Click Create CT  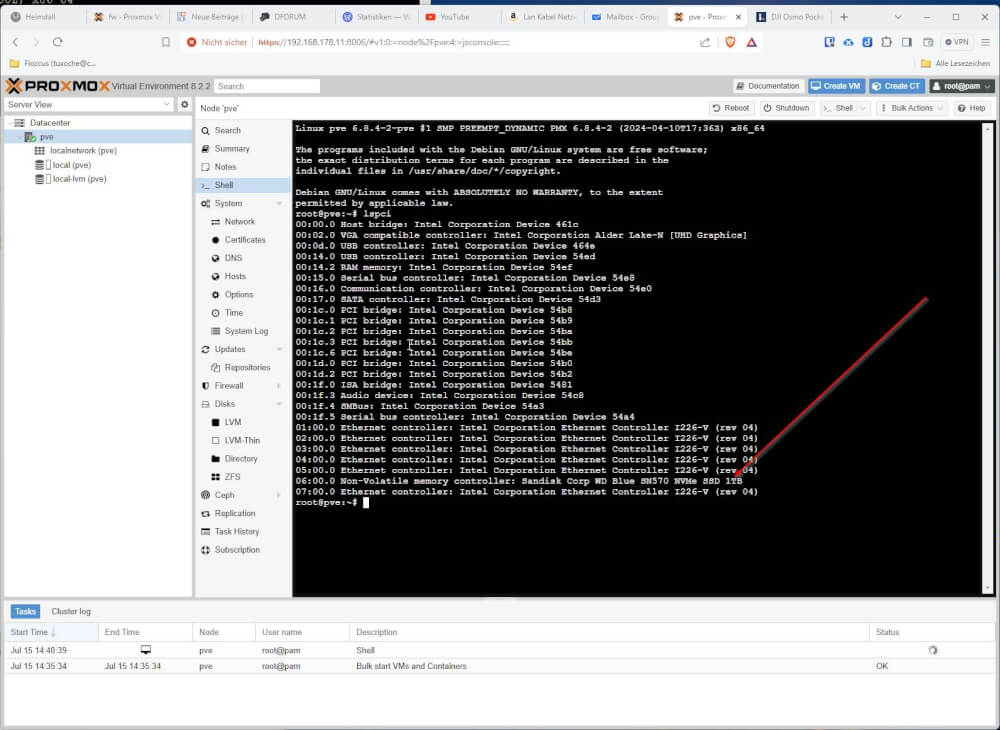point(897,86)
